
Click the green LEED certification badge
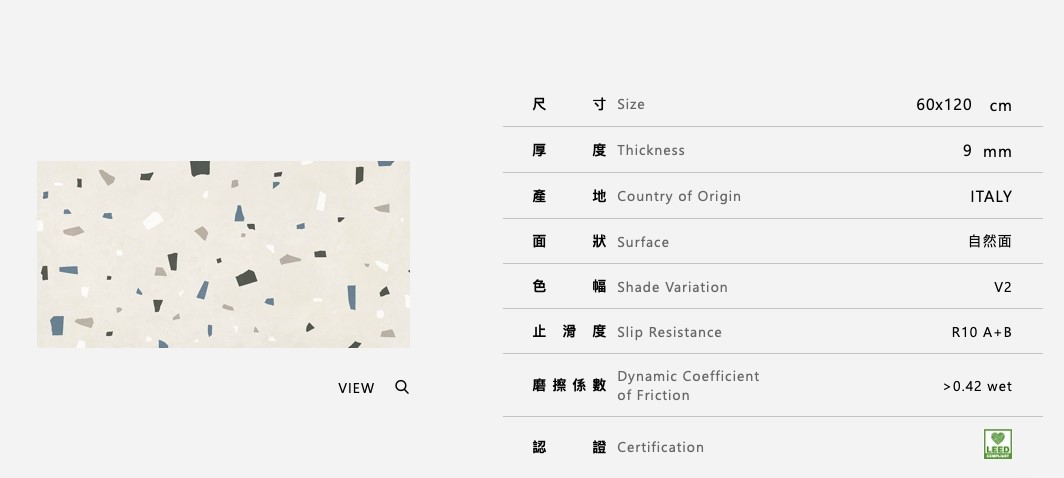[x=997, y=444]
